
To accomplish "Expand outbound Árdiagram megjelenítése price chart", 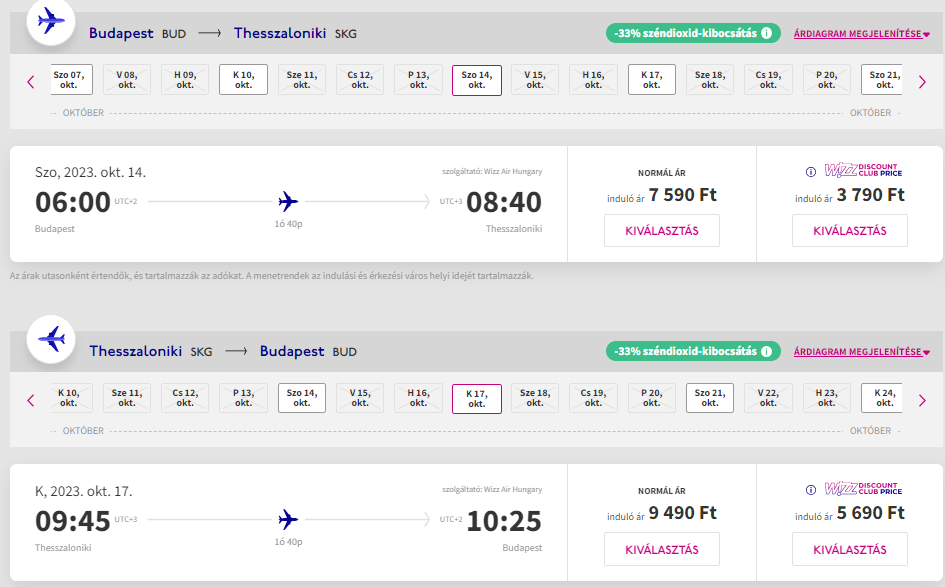I will click(861, 34).
